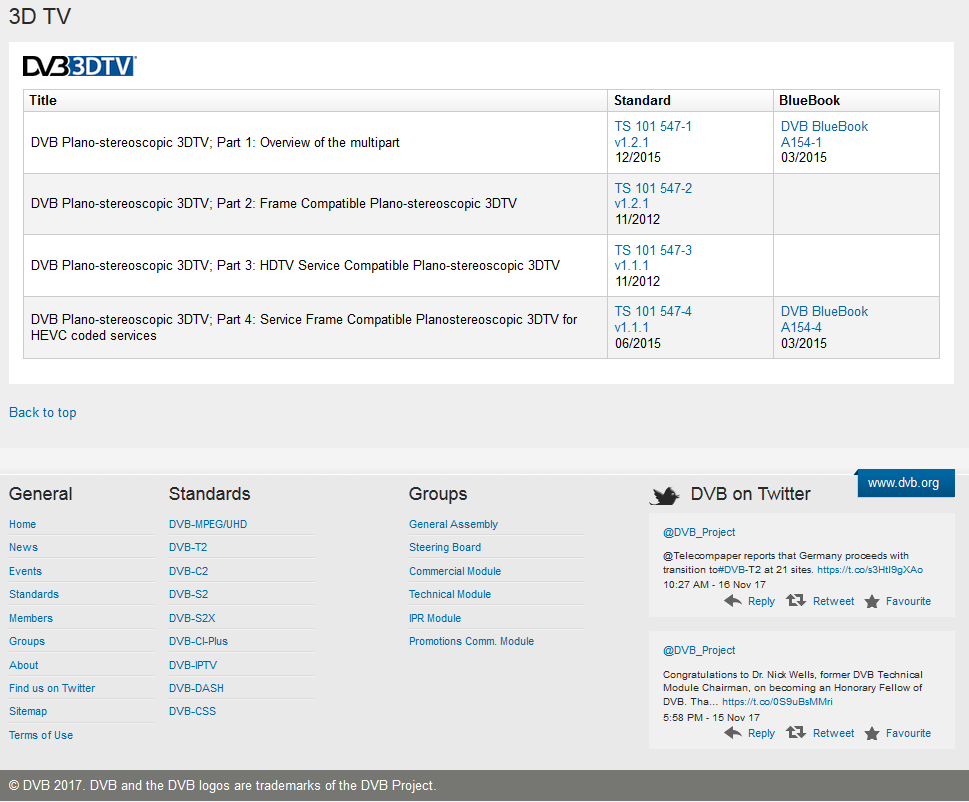Click the Twitter bird icon

(666, 495)
